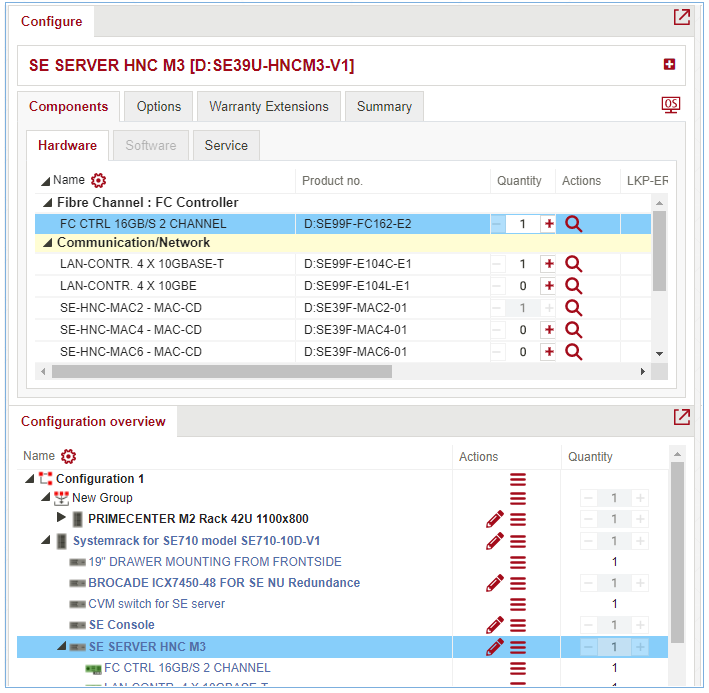
Task: Switch to the Options tab
Action: coord(159,107)
